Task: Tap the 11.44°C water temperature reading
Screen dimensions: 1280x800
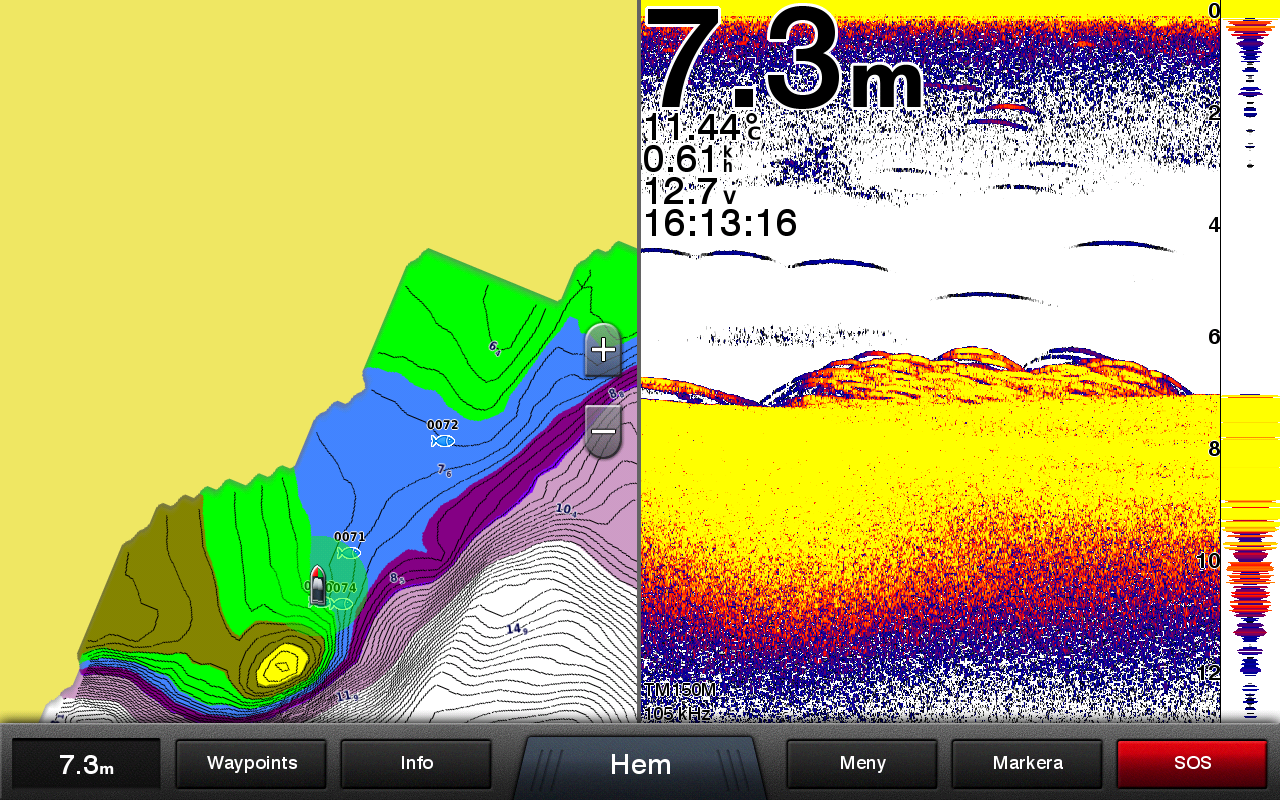Action: tap(701, 128)
